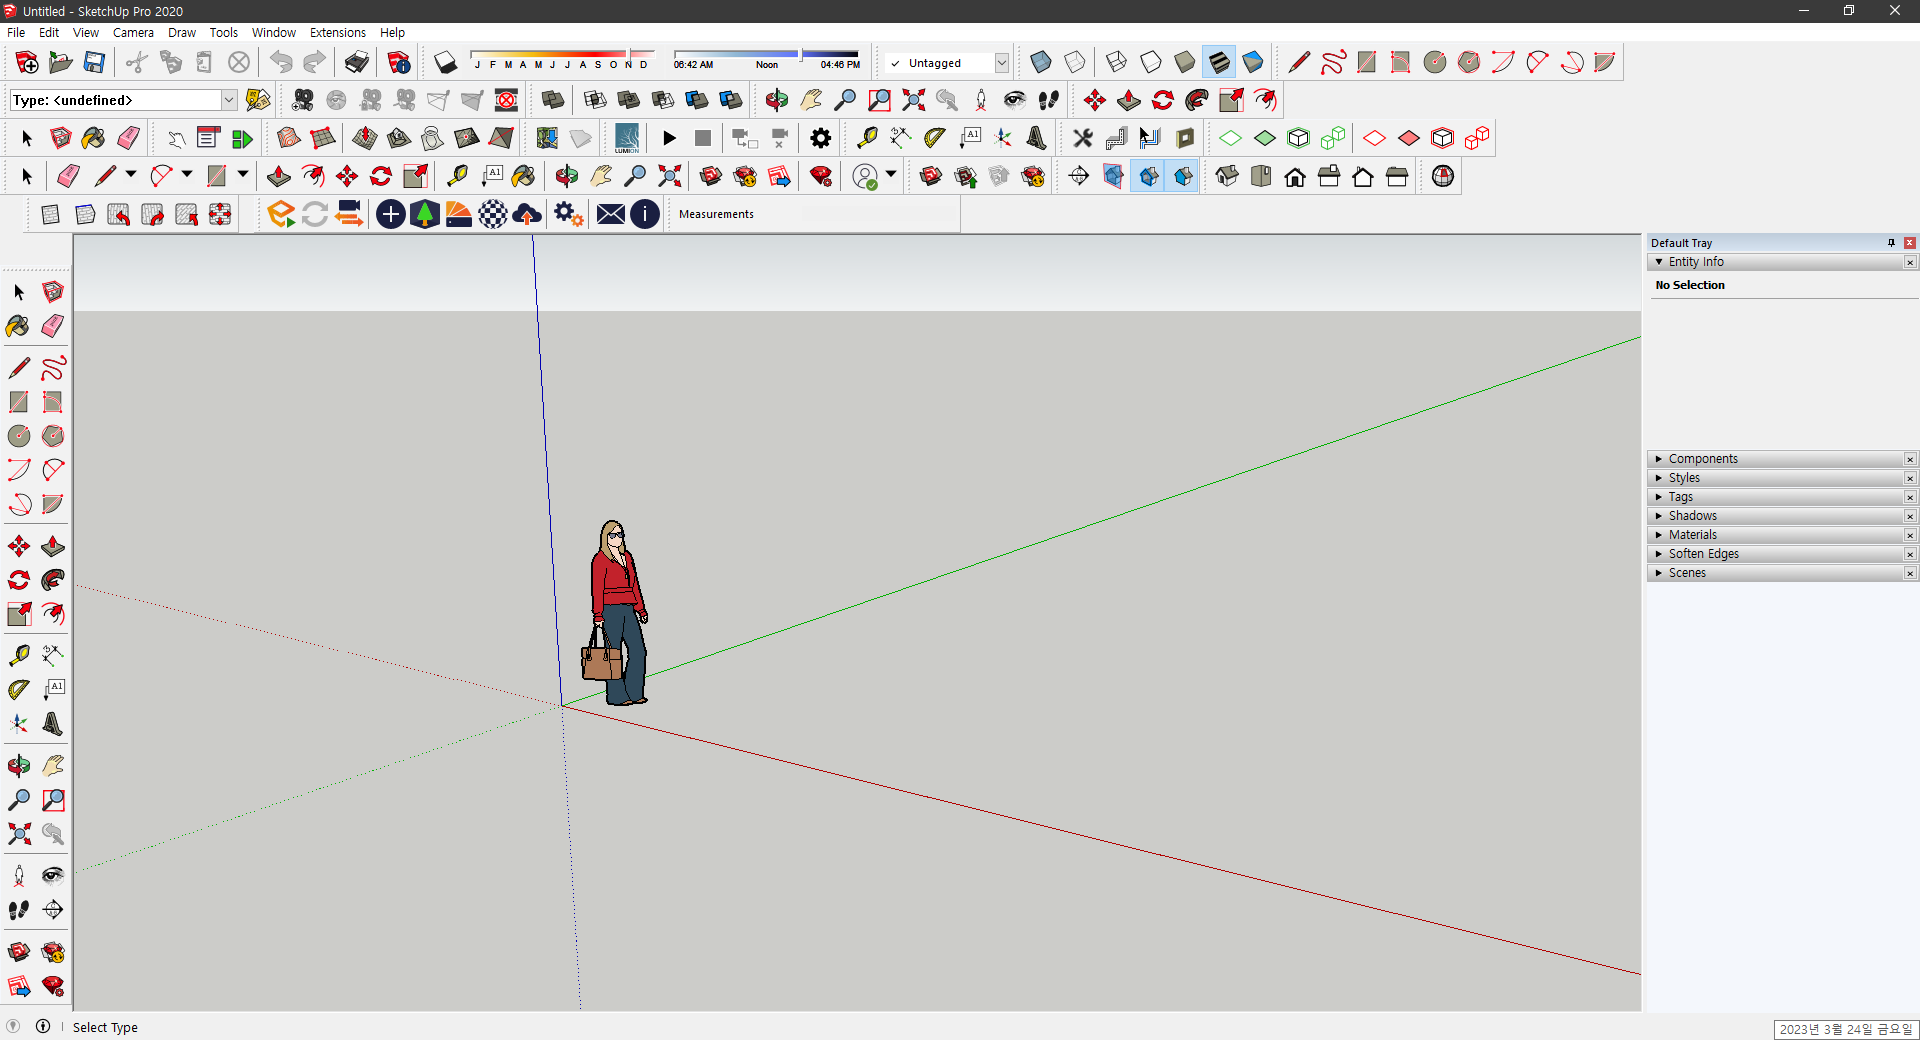Open the plugin settings gear icon
This screenshot has height=1040, width=1920.
click(821, 138)
